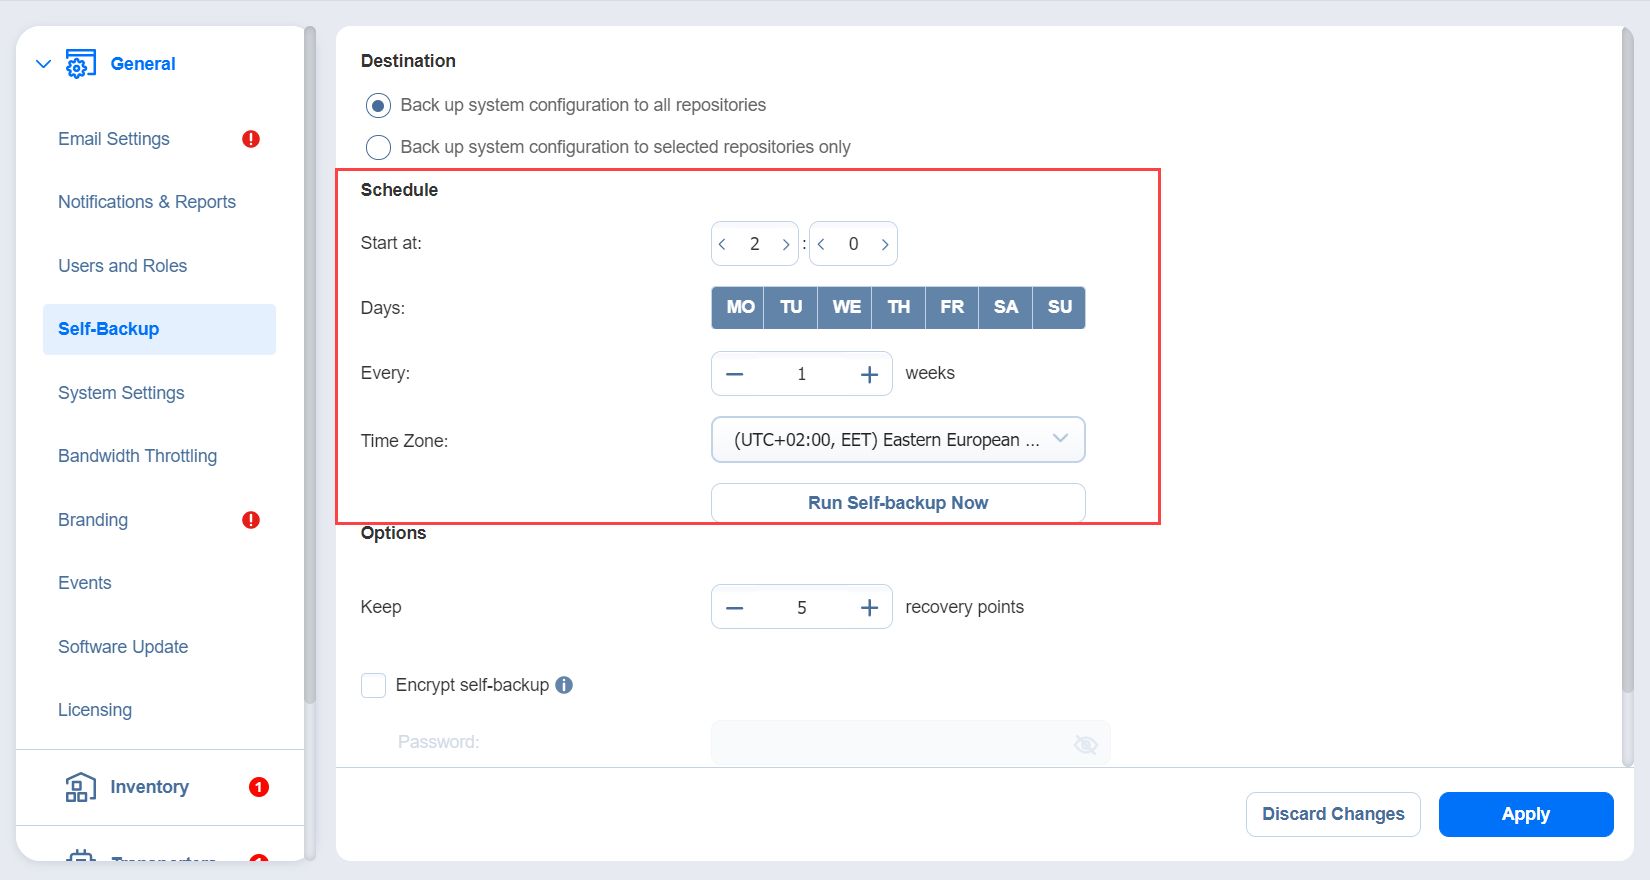Open the Software Update page
The height and width of the screenshot is (880, 1650).
pos(123,647)
